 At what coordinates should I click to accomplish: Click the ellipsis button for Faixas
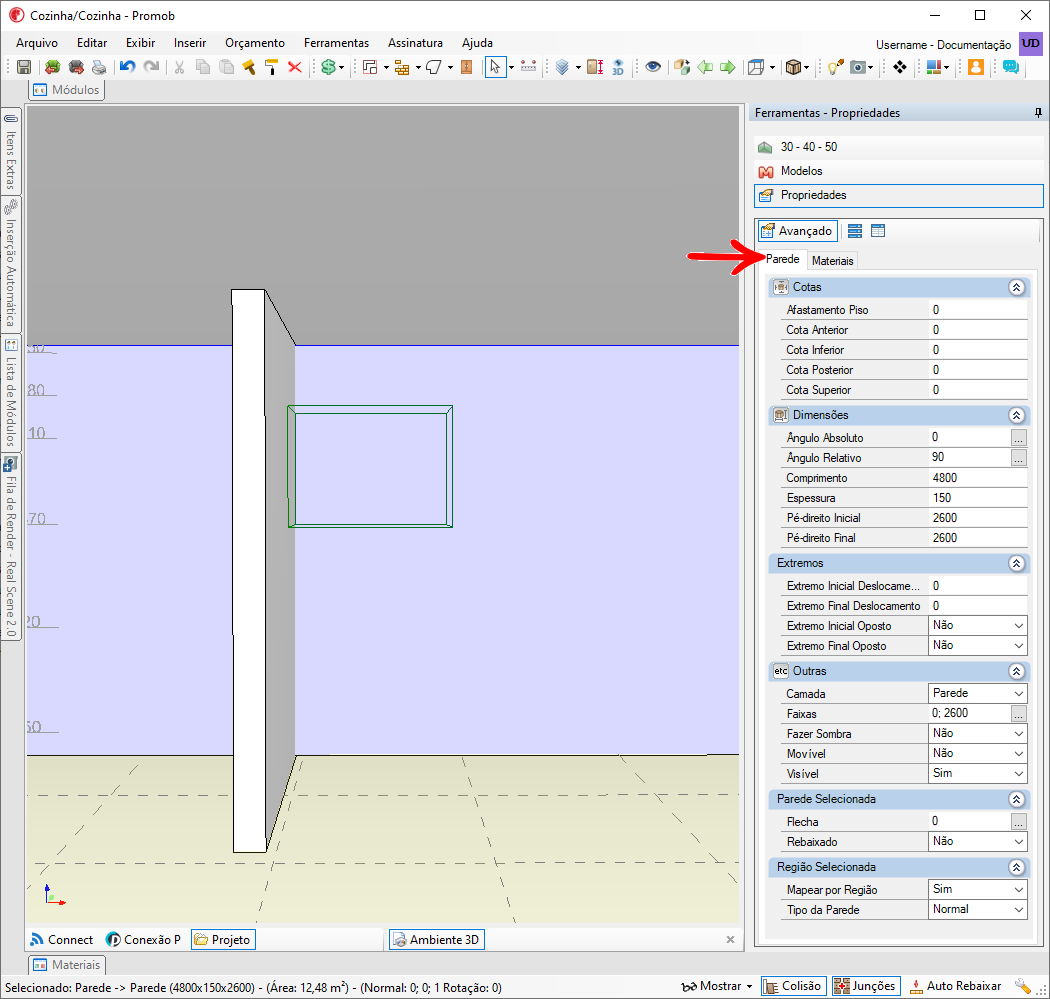pyautogui.click(x=1018, y=714)
